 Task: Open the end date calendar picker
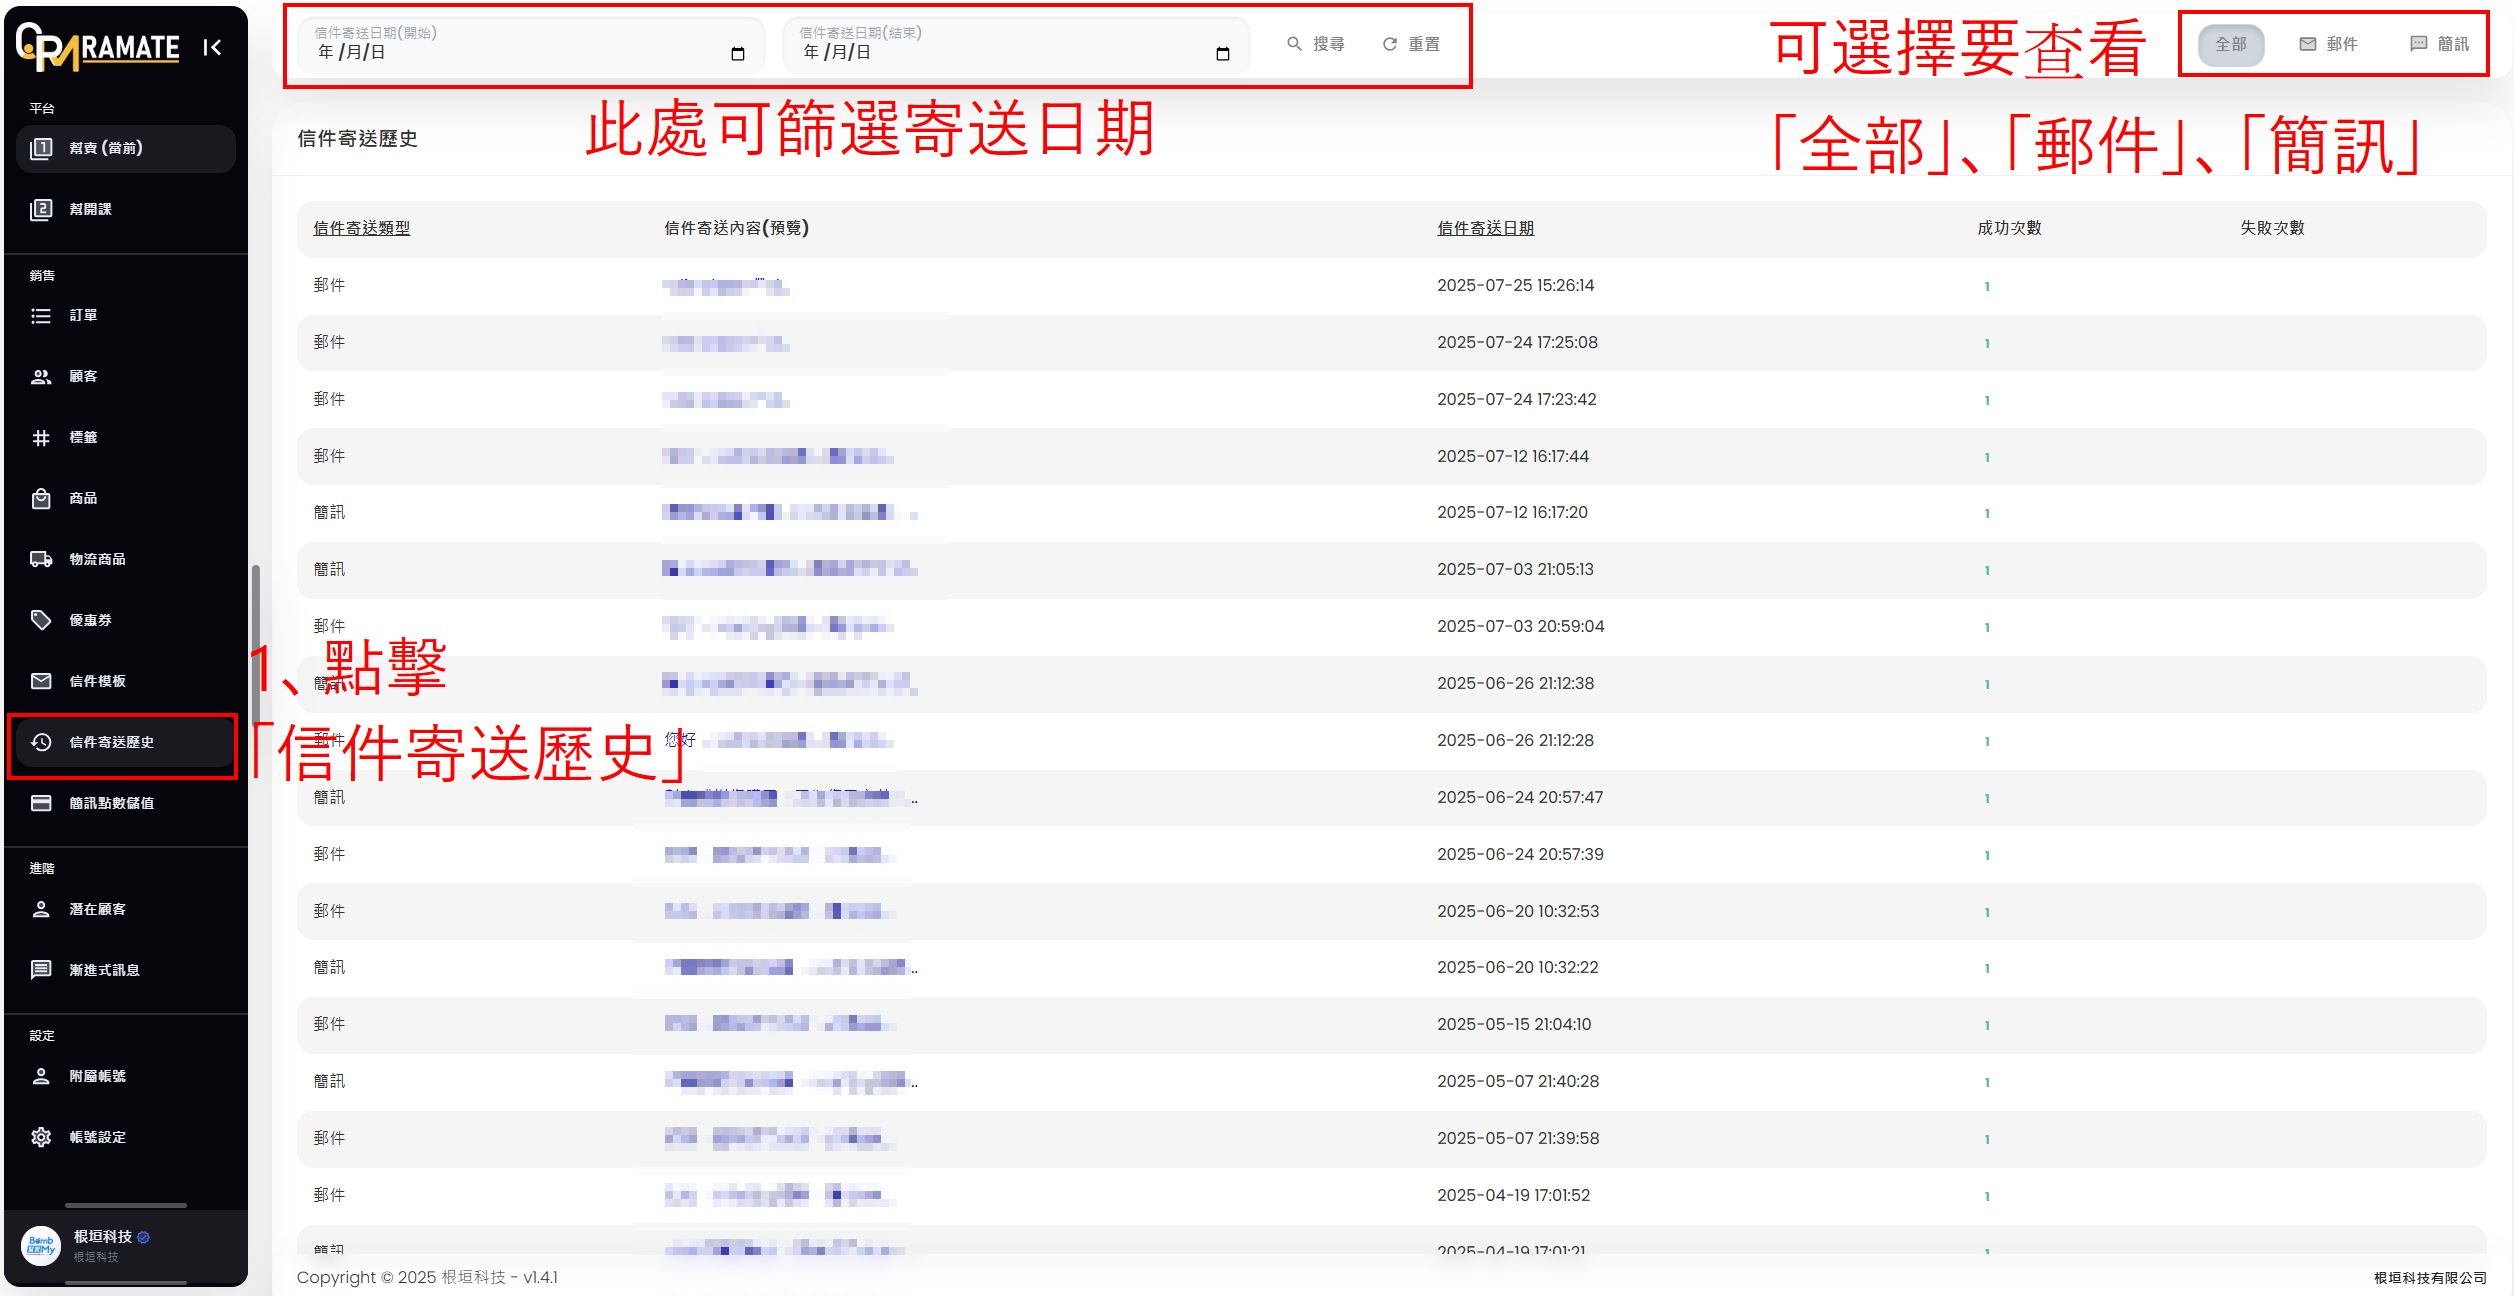click(x=1222, y=54)
